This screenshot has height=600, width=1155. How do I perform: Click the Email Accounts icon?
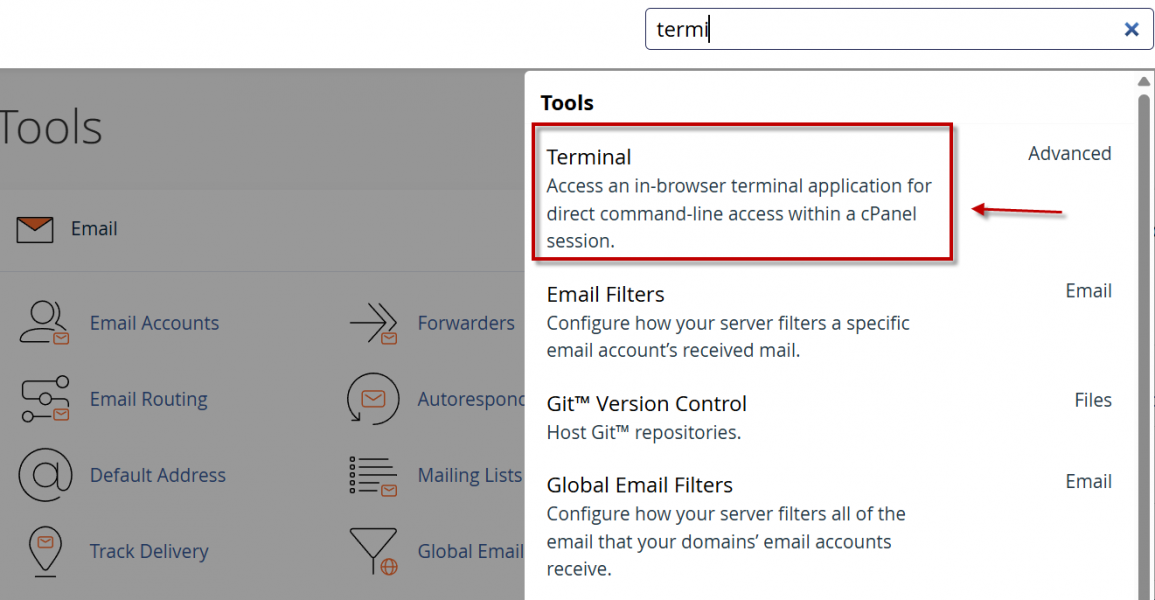[x=45, y=323]
